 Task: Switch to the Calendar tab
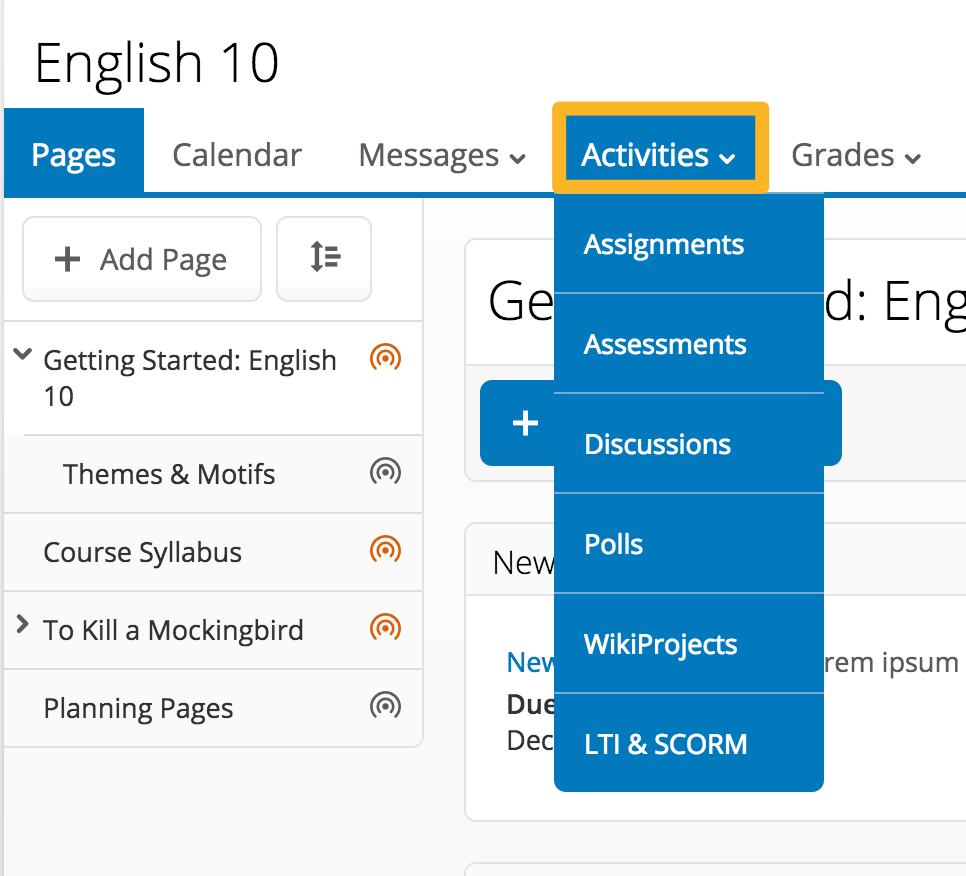[x=237, y=155]
